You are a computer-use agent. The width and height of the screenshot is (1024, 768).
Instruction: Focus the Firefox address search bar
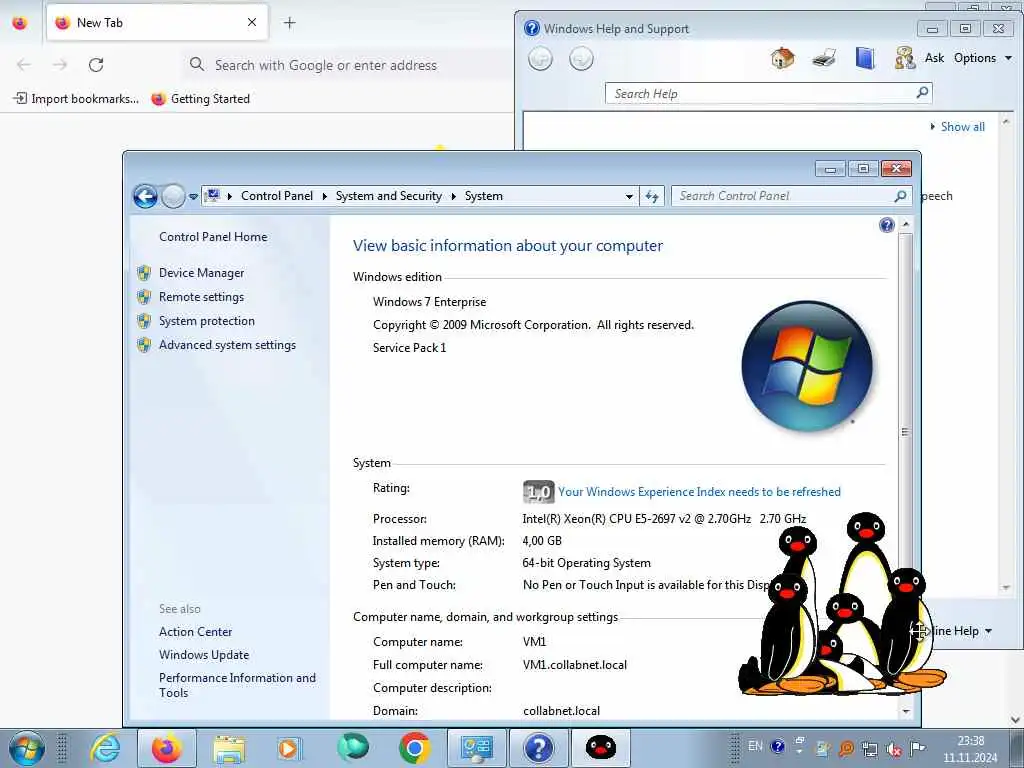click(346, 65)
